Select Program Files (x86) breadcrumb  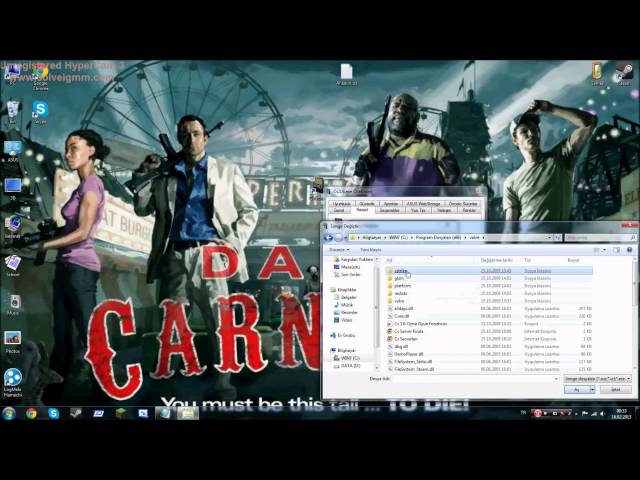[438, 238]
